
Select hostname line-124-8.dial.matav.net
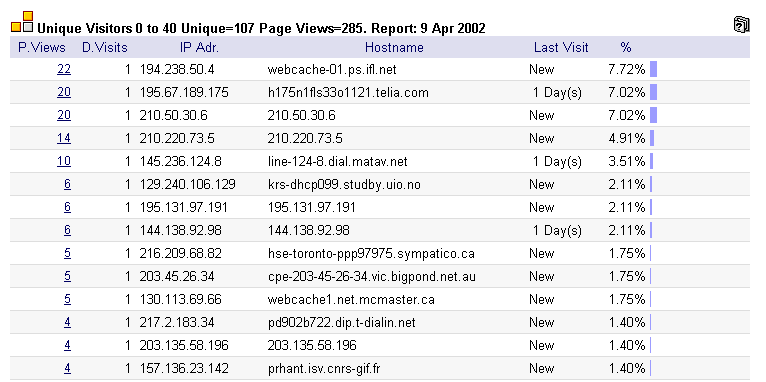click(338, 161)
